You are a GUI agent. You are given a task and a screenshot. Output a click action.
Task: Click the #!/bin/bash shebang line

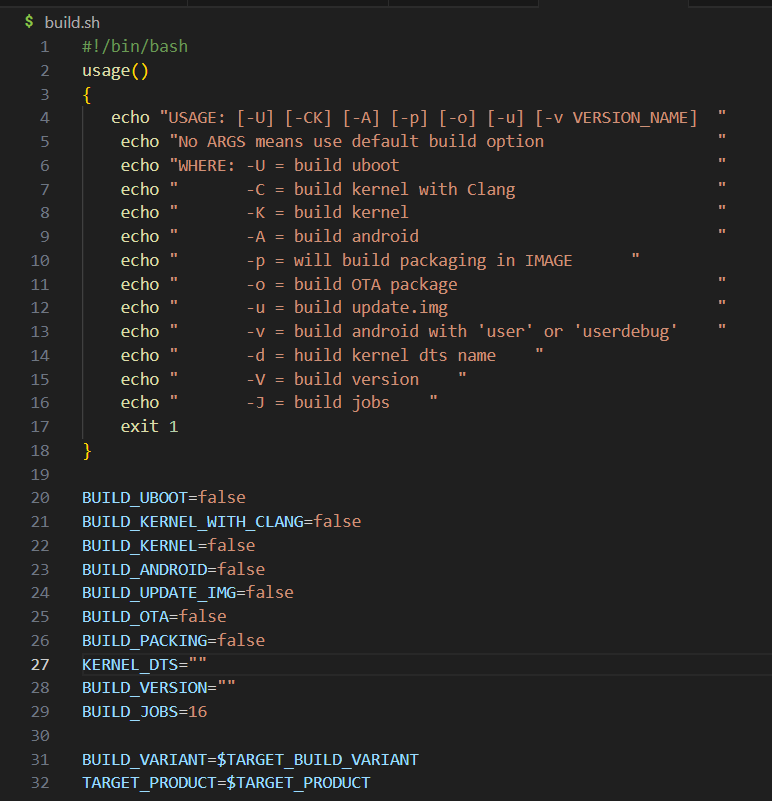point(135,46)
